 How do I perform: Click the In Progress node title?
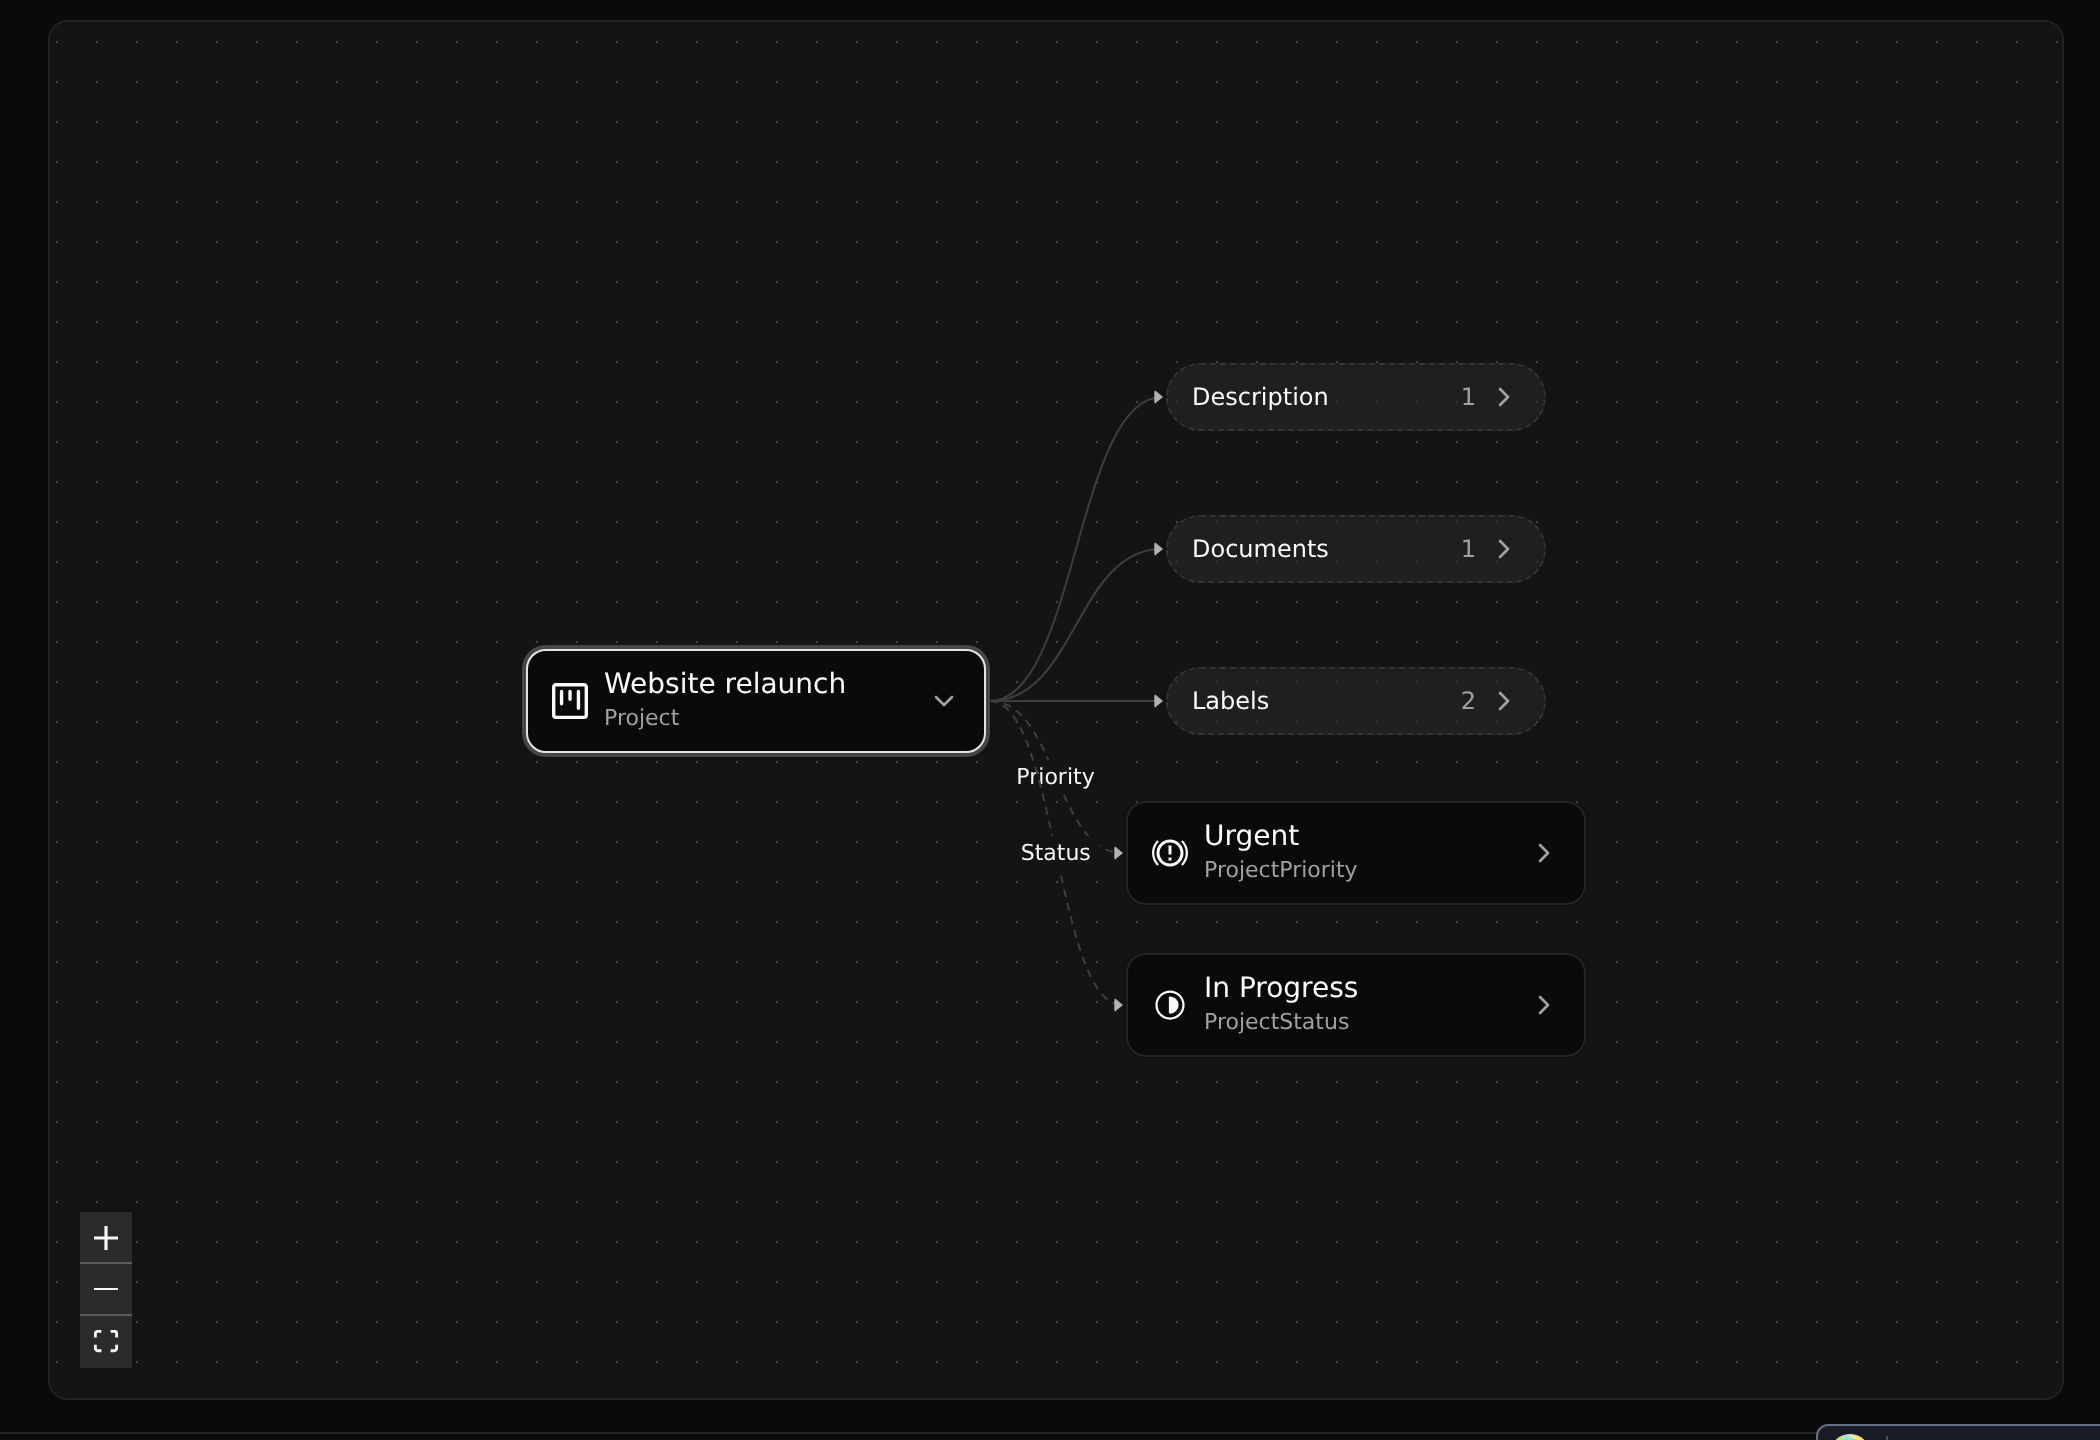[1281, 988]
